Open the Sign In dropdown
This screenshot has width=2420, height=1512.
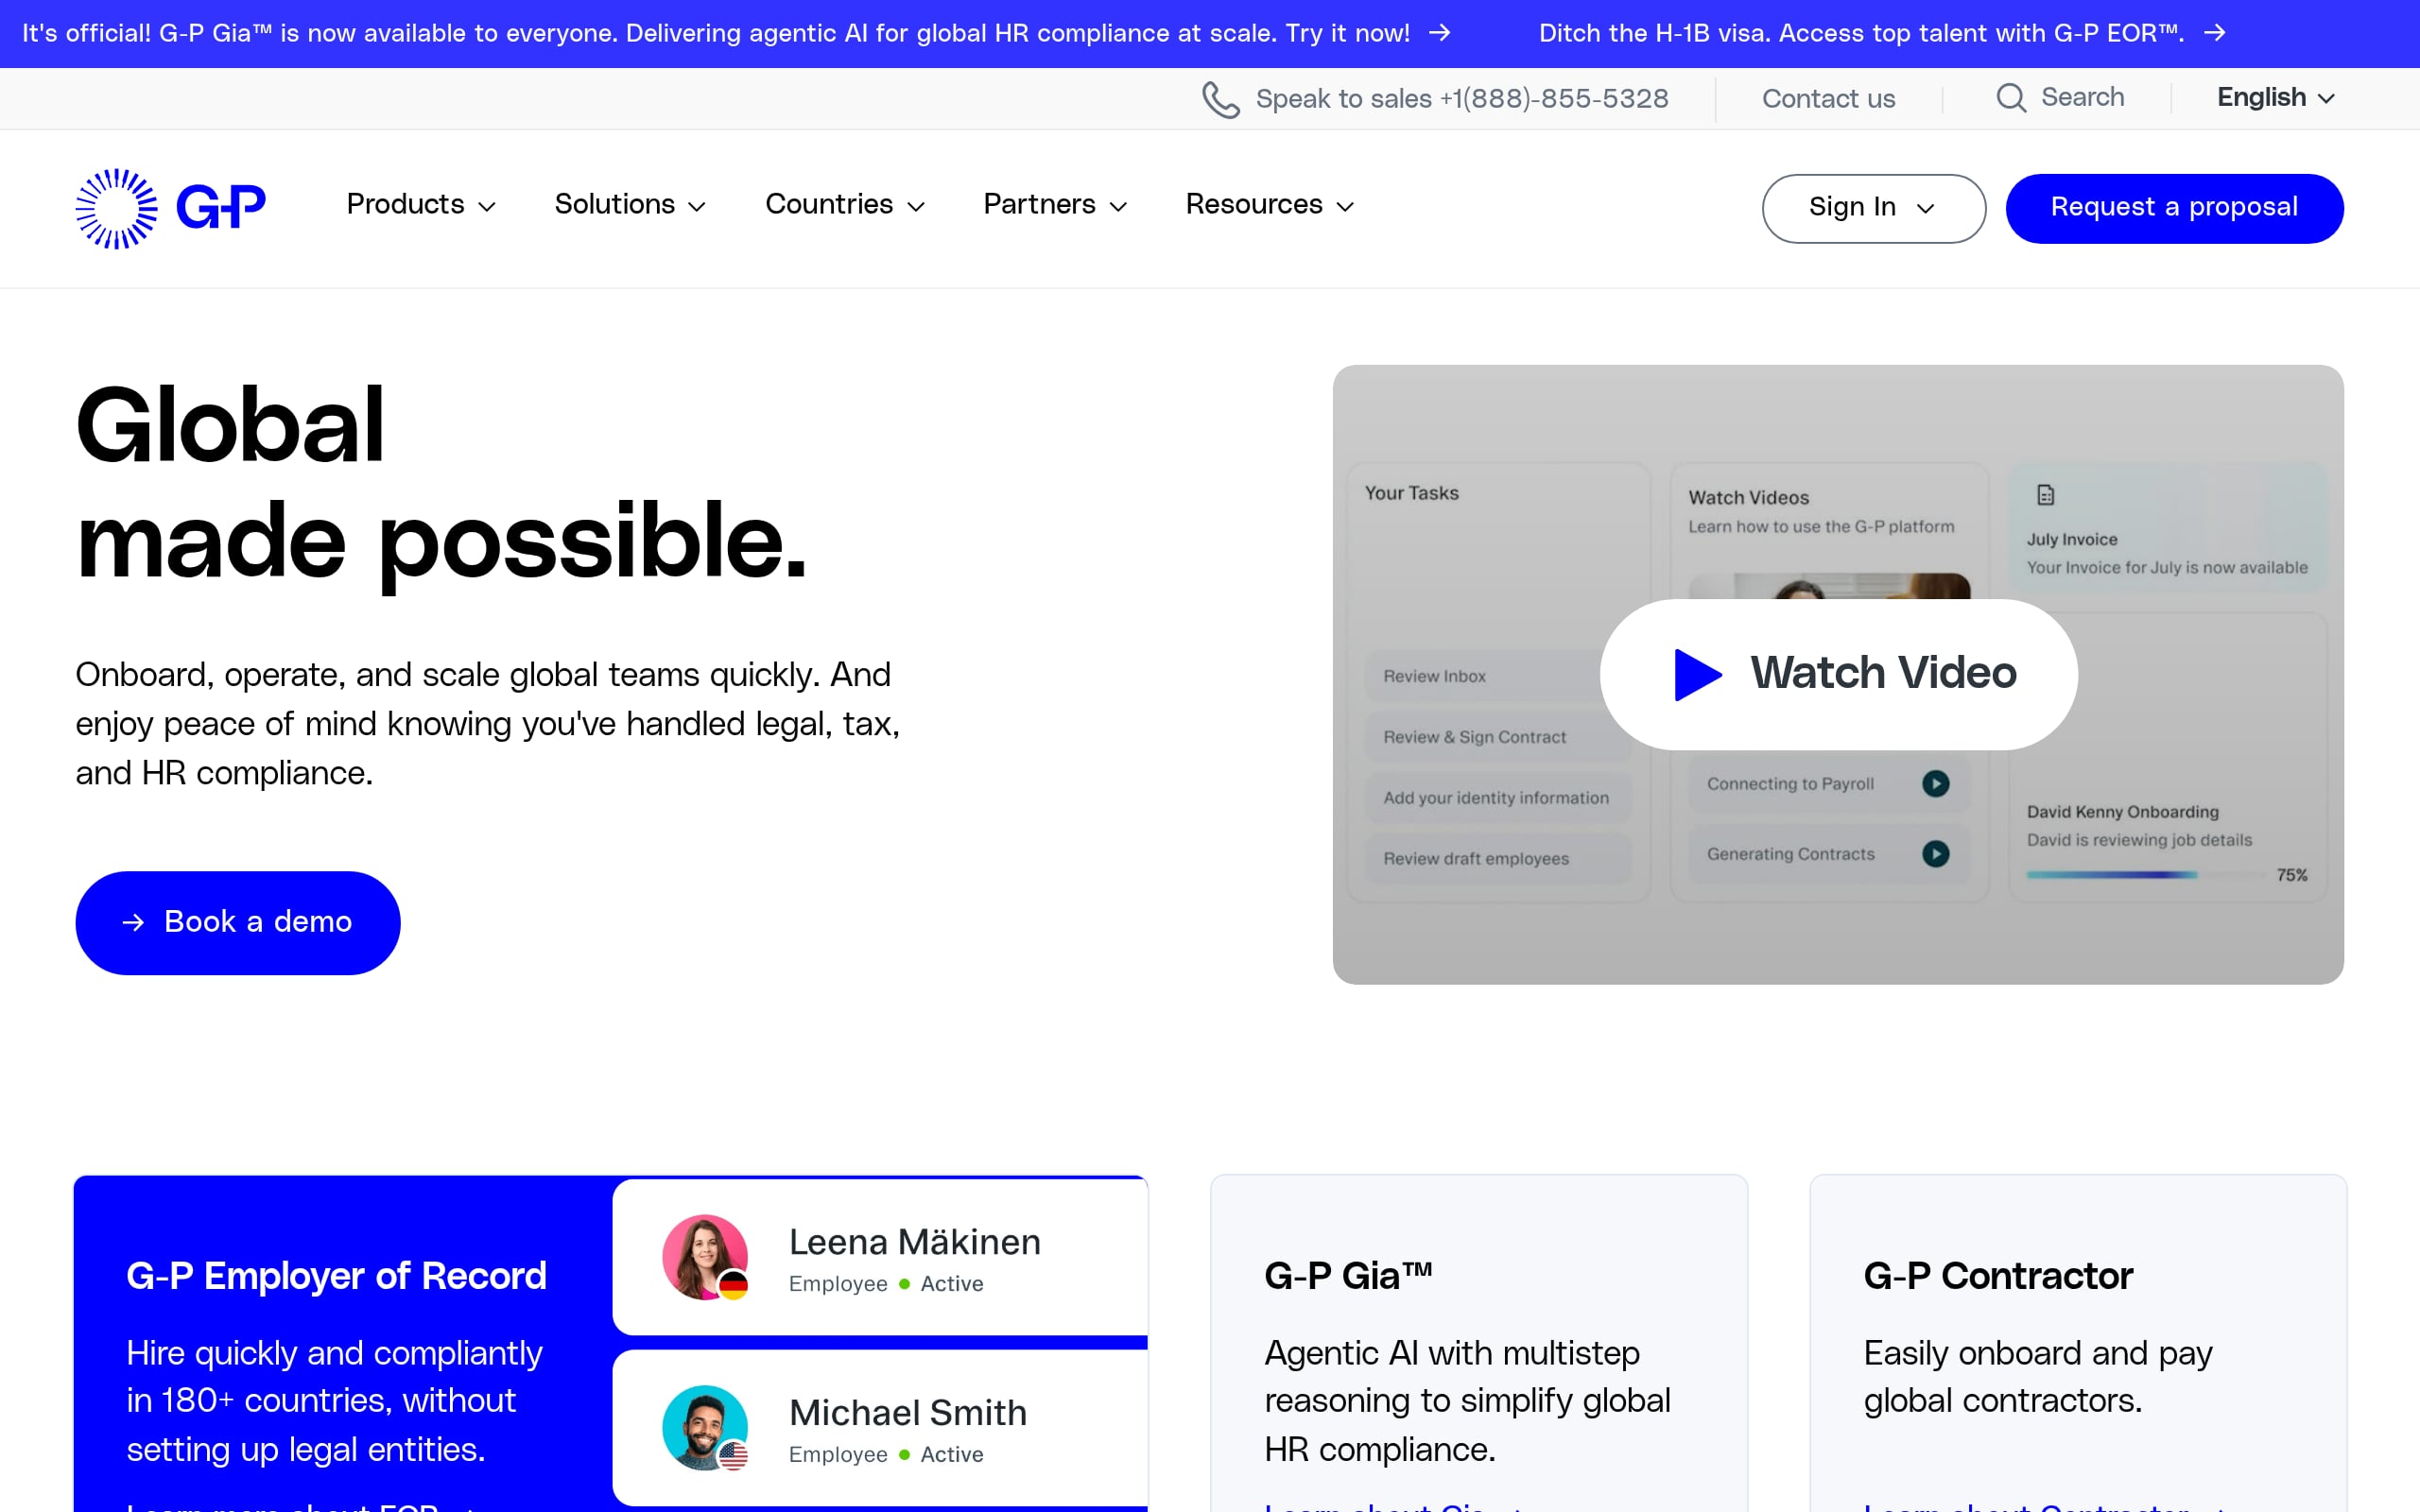coord(1873,208)
